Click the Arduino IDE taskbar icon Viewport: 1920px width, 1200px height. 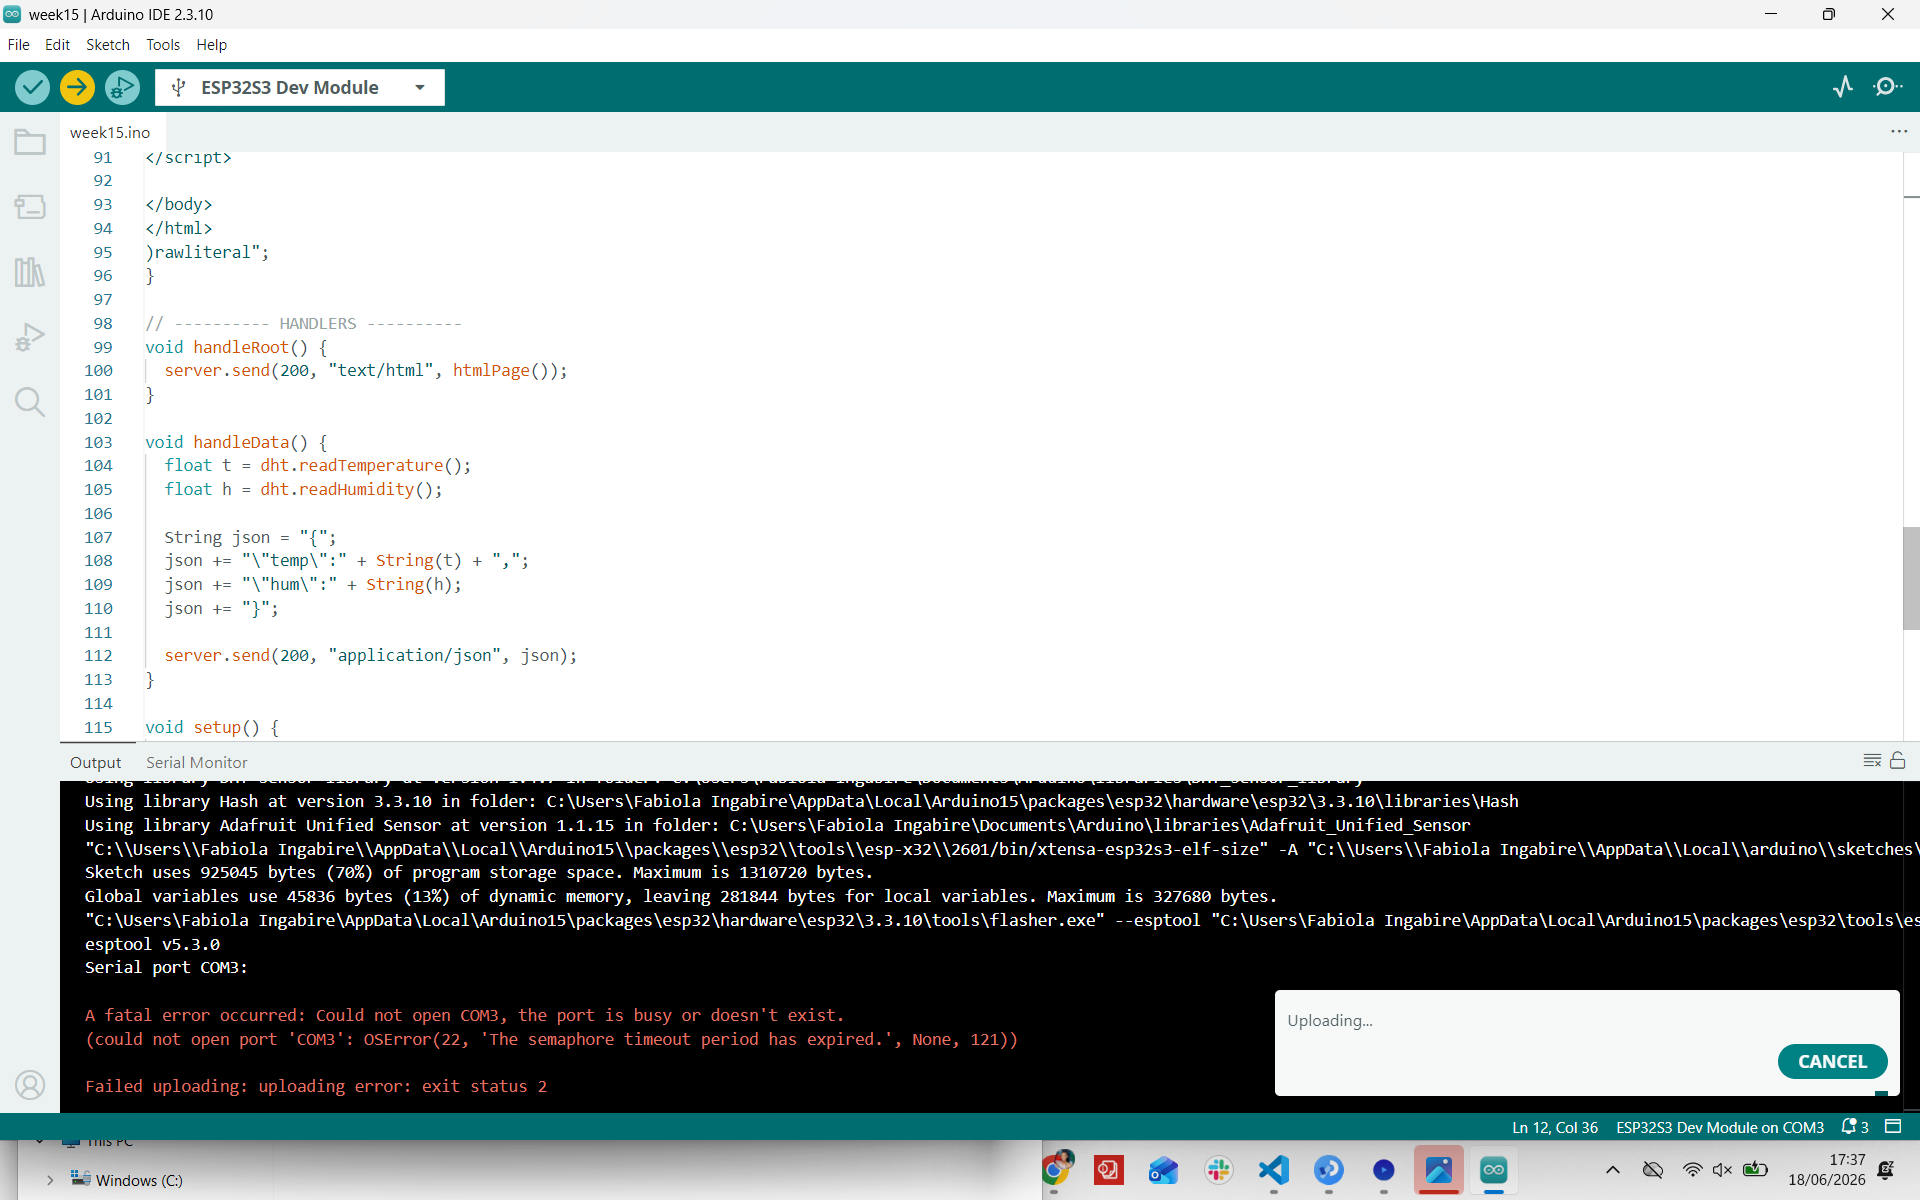(1494, 1169)
